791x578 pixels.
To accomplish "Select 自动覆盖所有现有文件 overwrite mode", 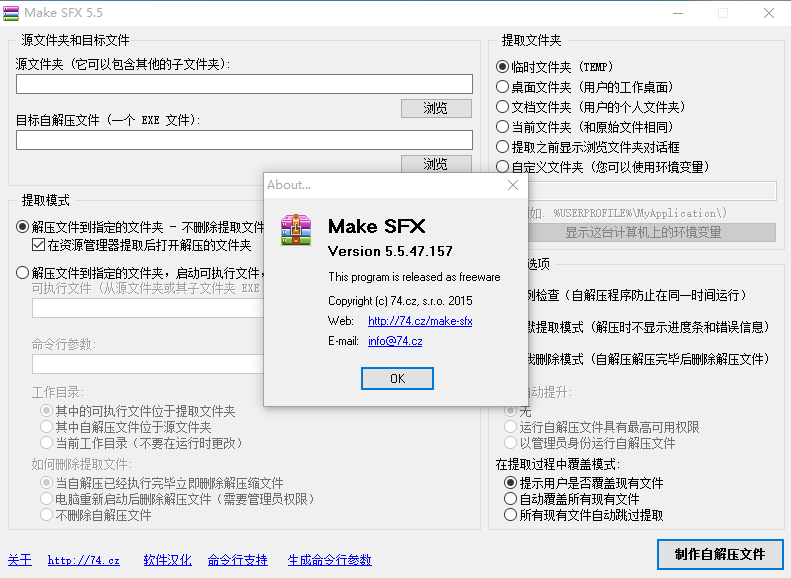I will point(511,499).
